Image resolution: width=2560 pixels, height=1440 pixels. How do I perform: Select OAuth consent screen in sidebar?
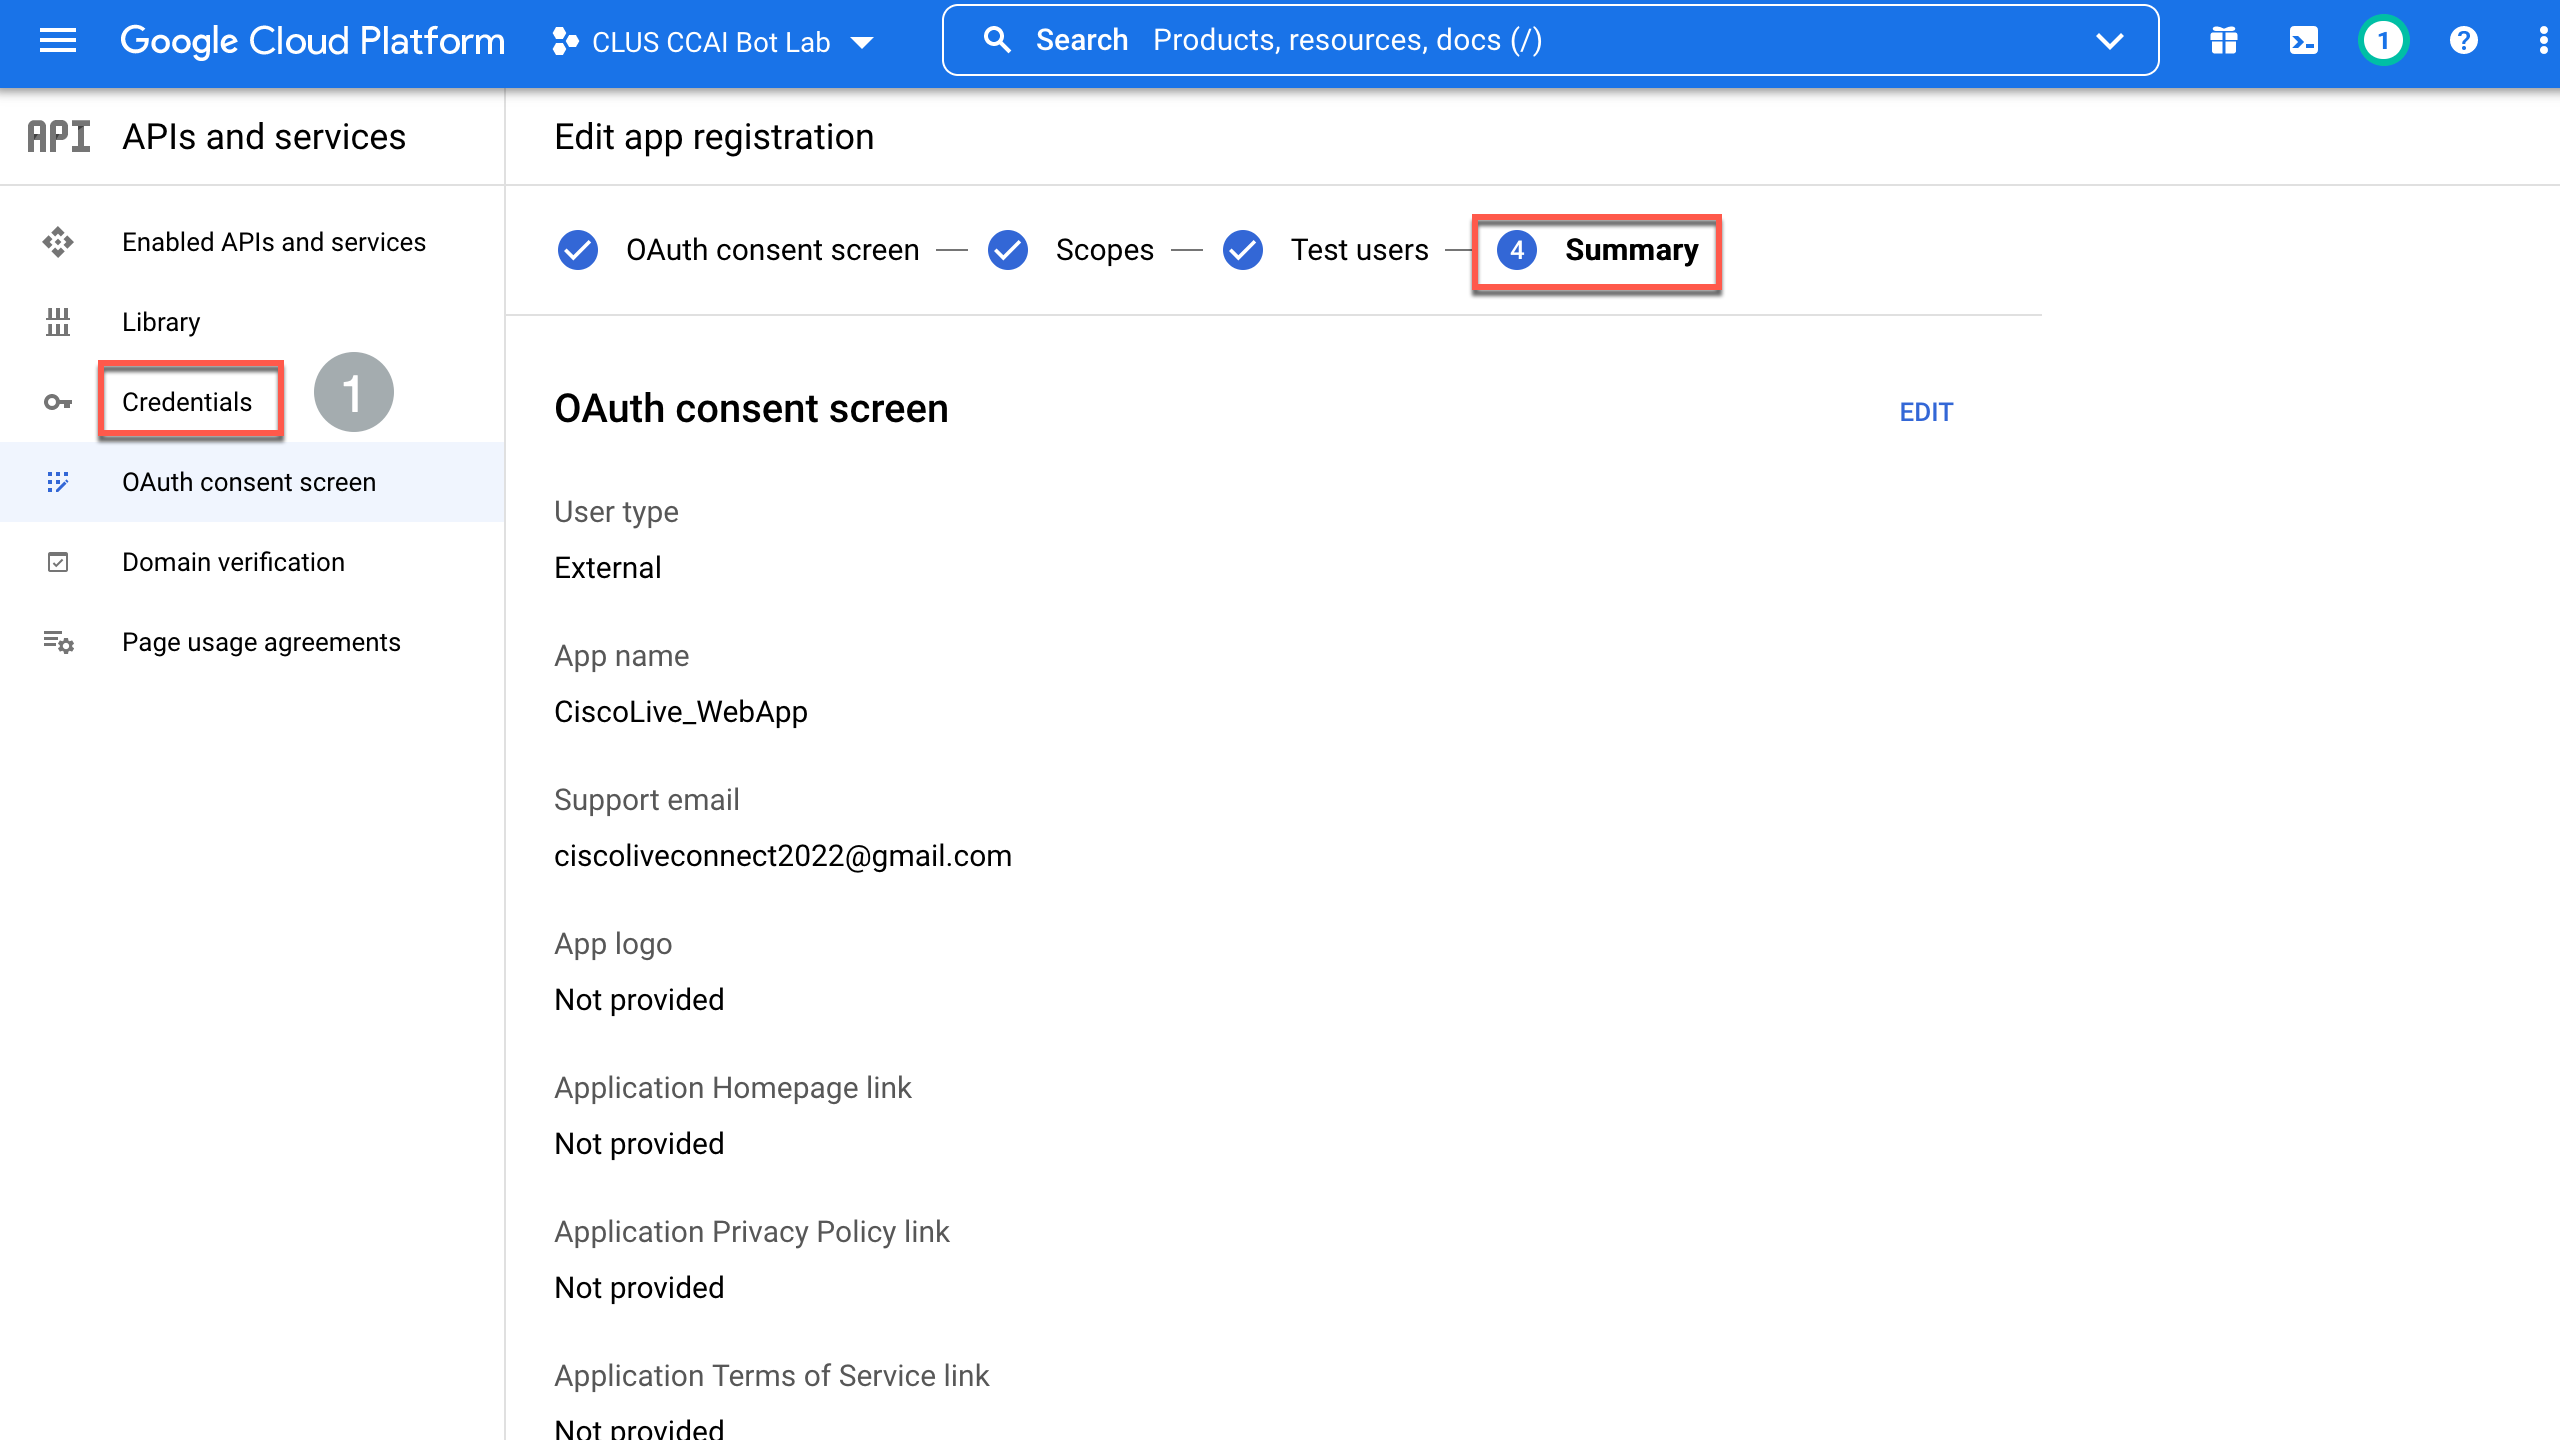252,482
